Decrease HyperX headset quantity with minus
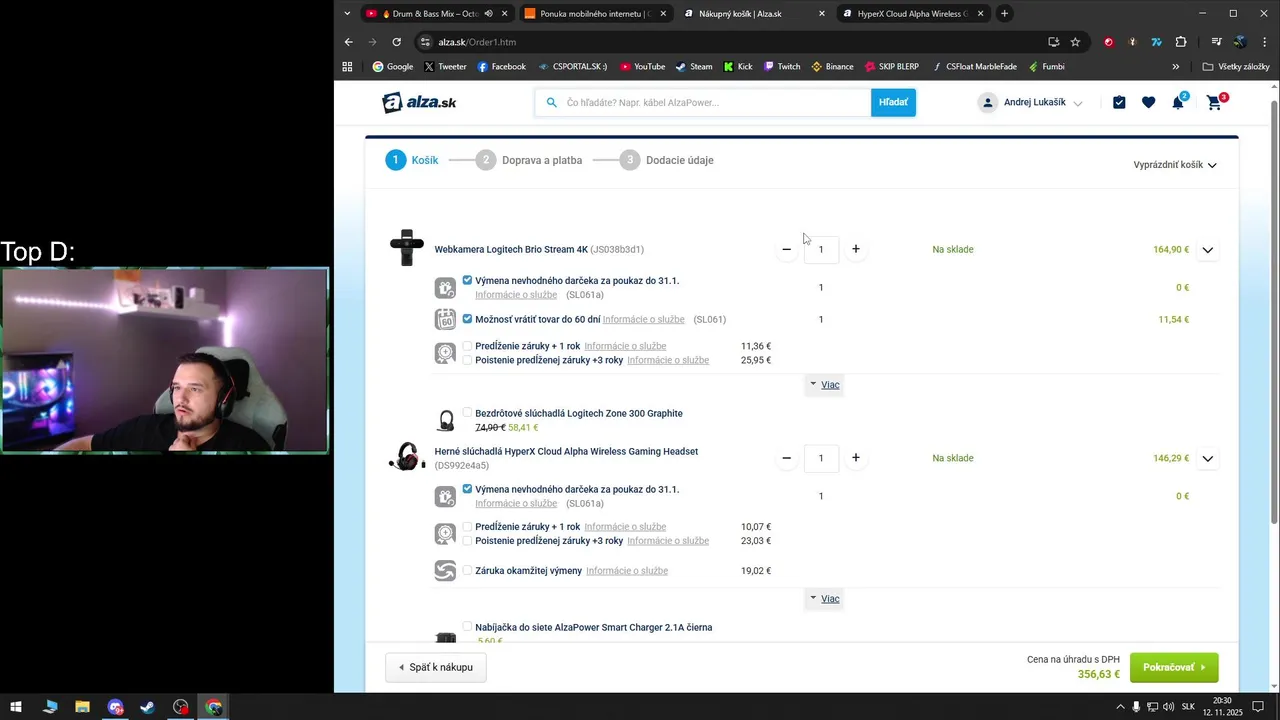The height and width of the screenshot is (720, 1280). 787,458
